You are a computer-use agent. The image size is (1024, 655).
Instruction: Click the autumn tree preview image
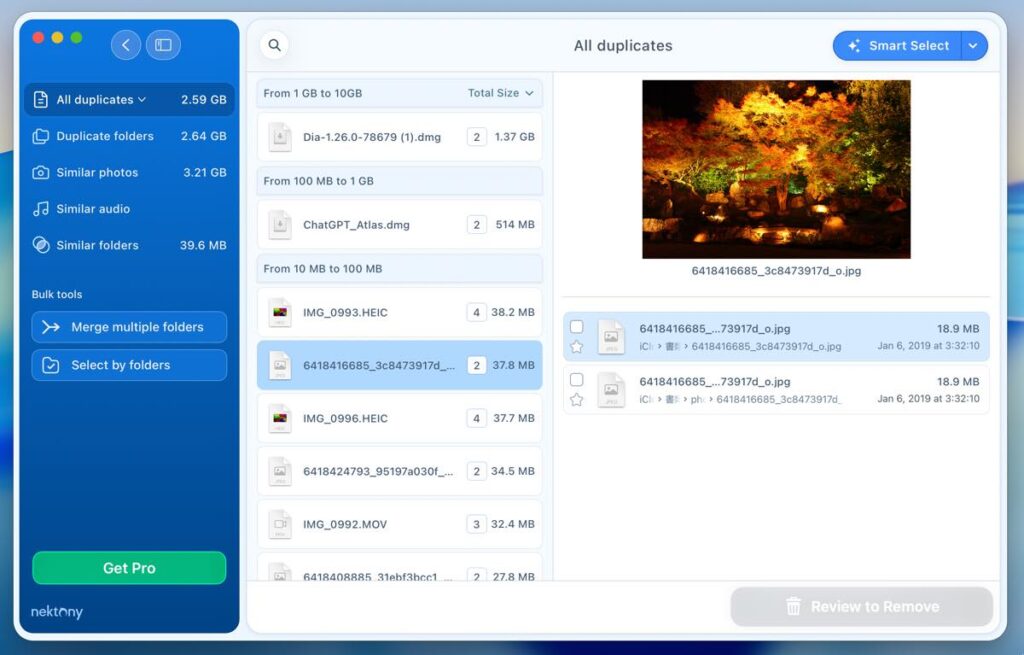pos(776,169)
